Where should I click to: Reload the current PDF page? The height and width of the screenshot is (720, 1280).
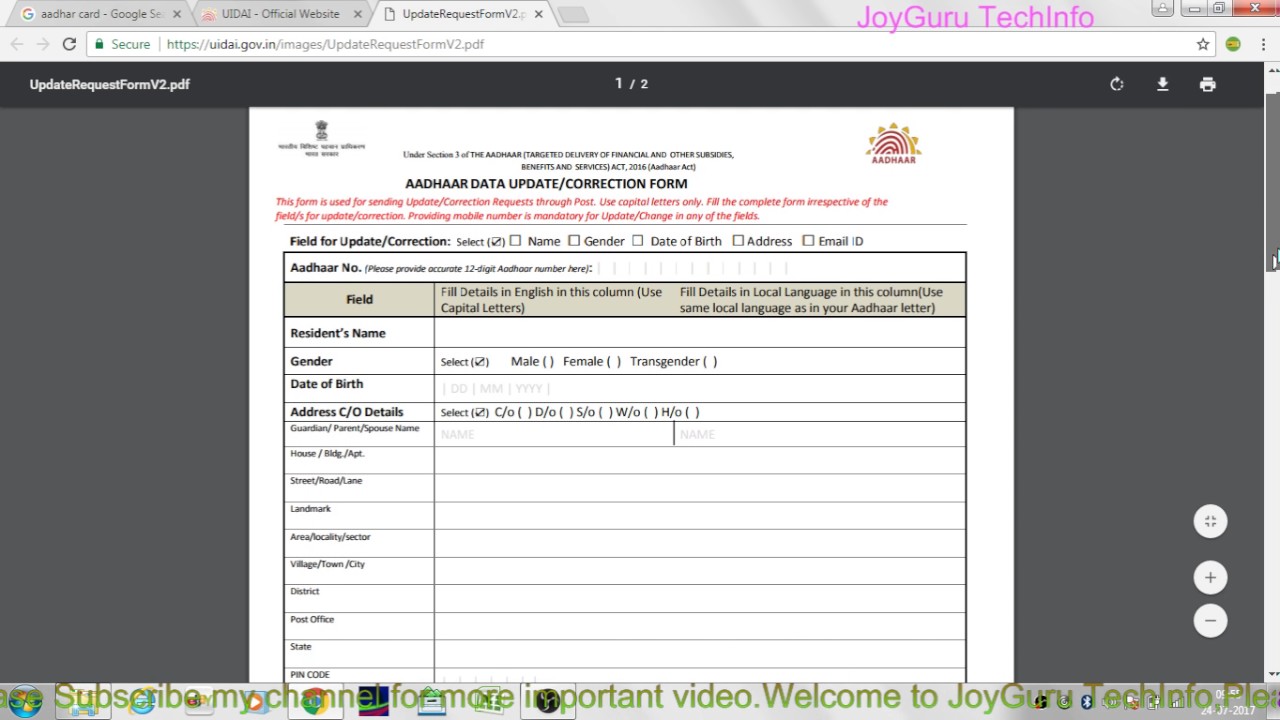coord(69,44)
